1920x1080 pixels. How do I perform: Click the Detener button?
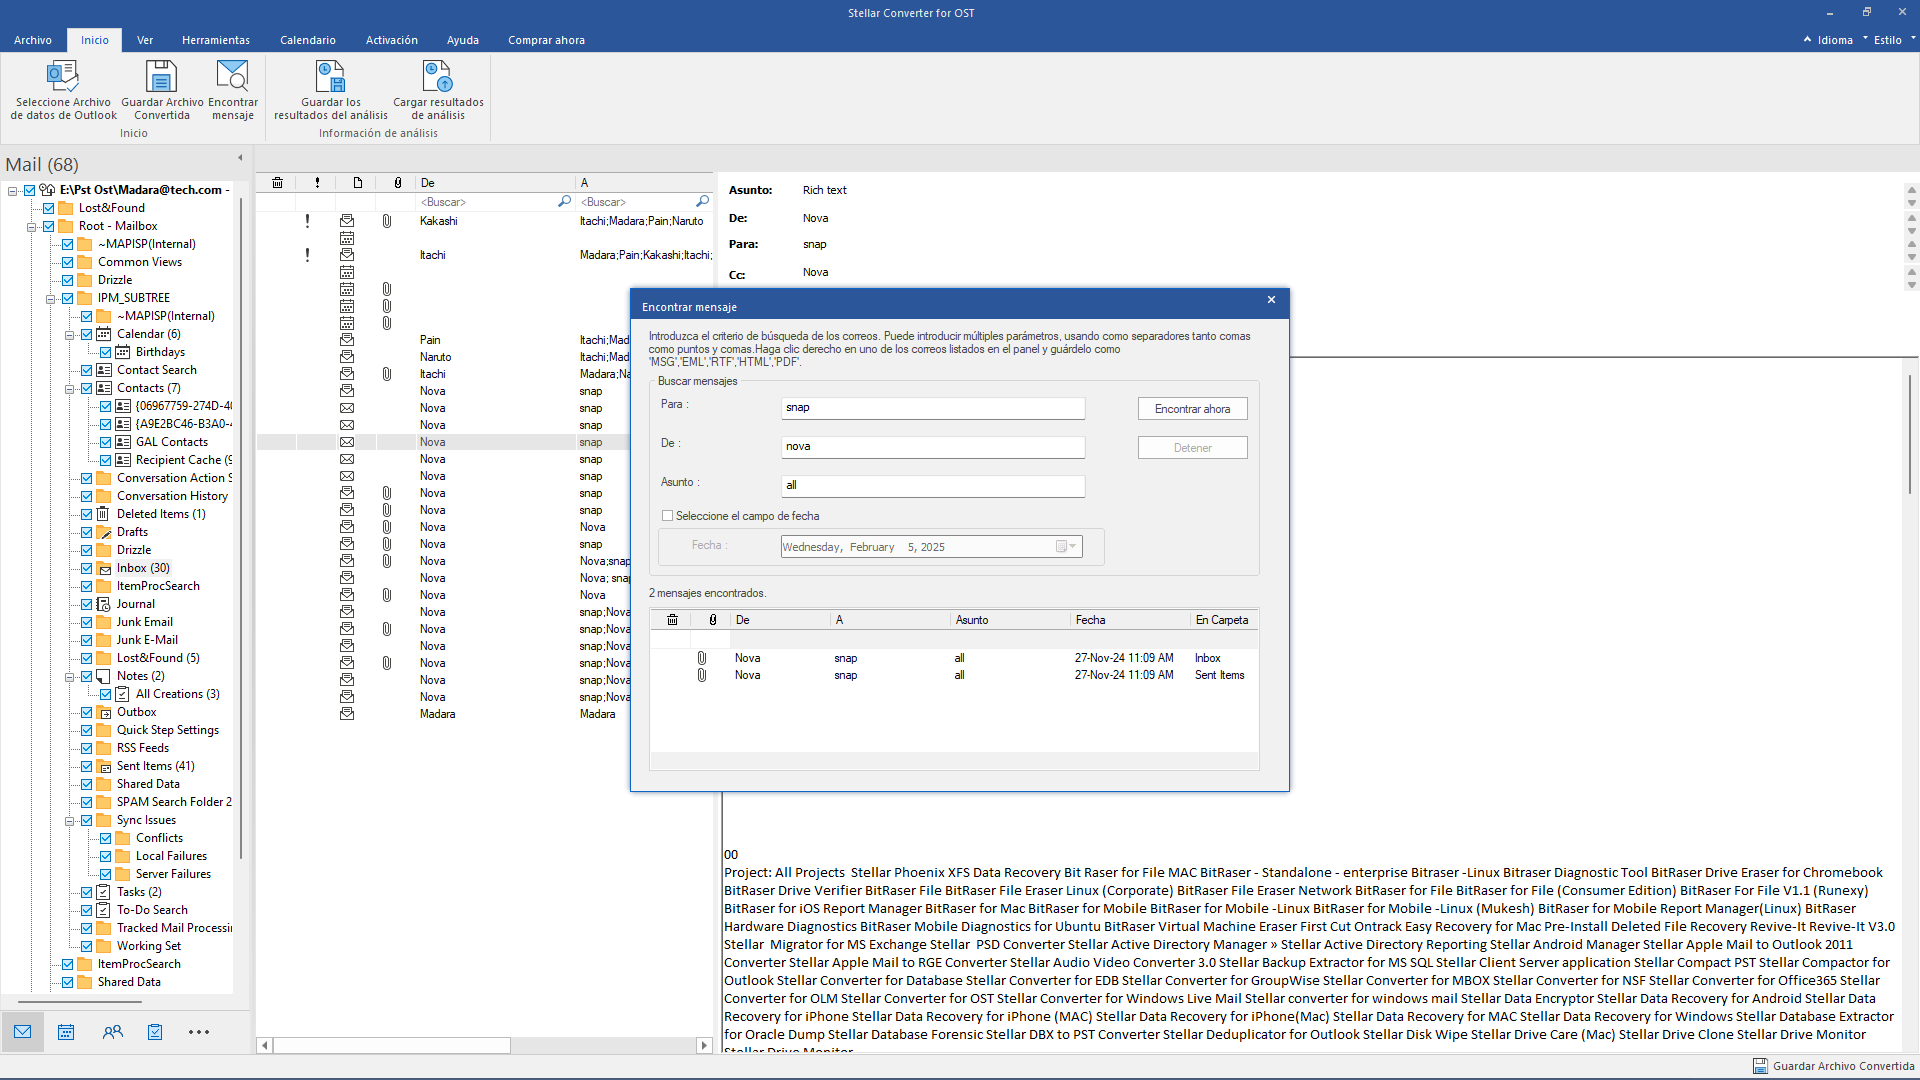[x=1193, y=447]
